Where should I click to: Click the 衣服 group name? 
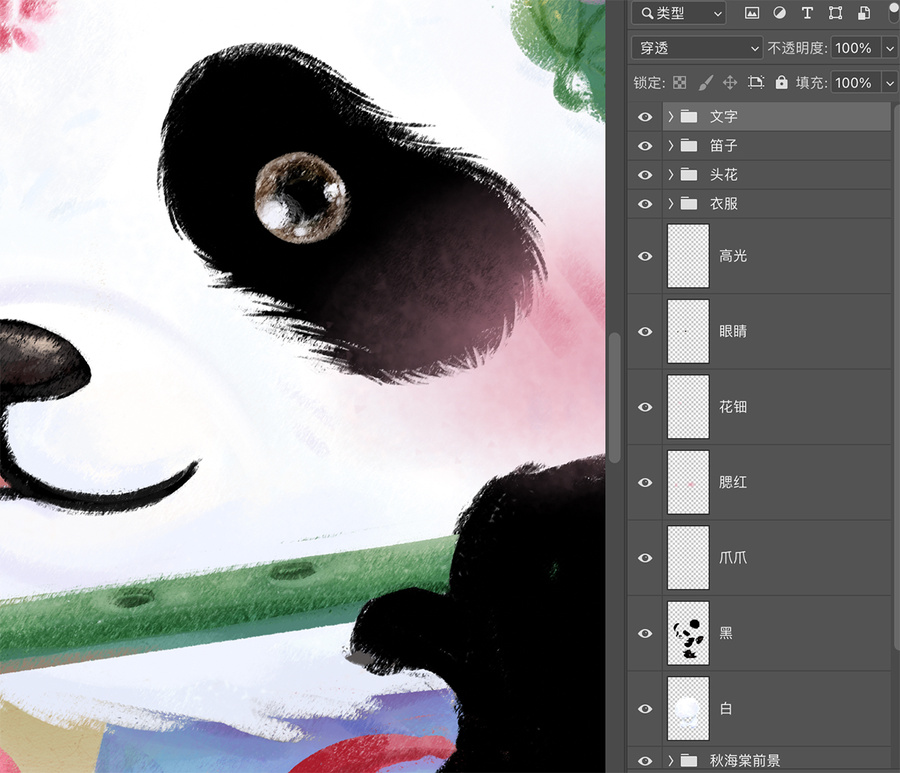[x=724, y=204]
